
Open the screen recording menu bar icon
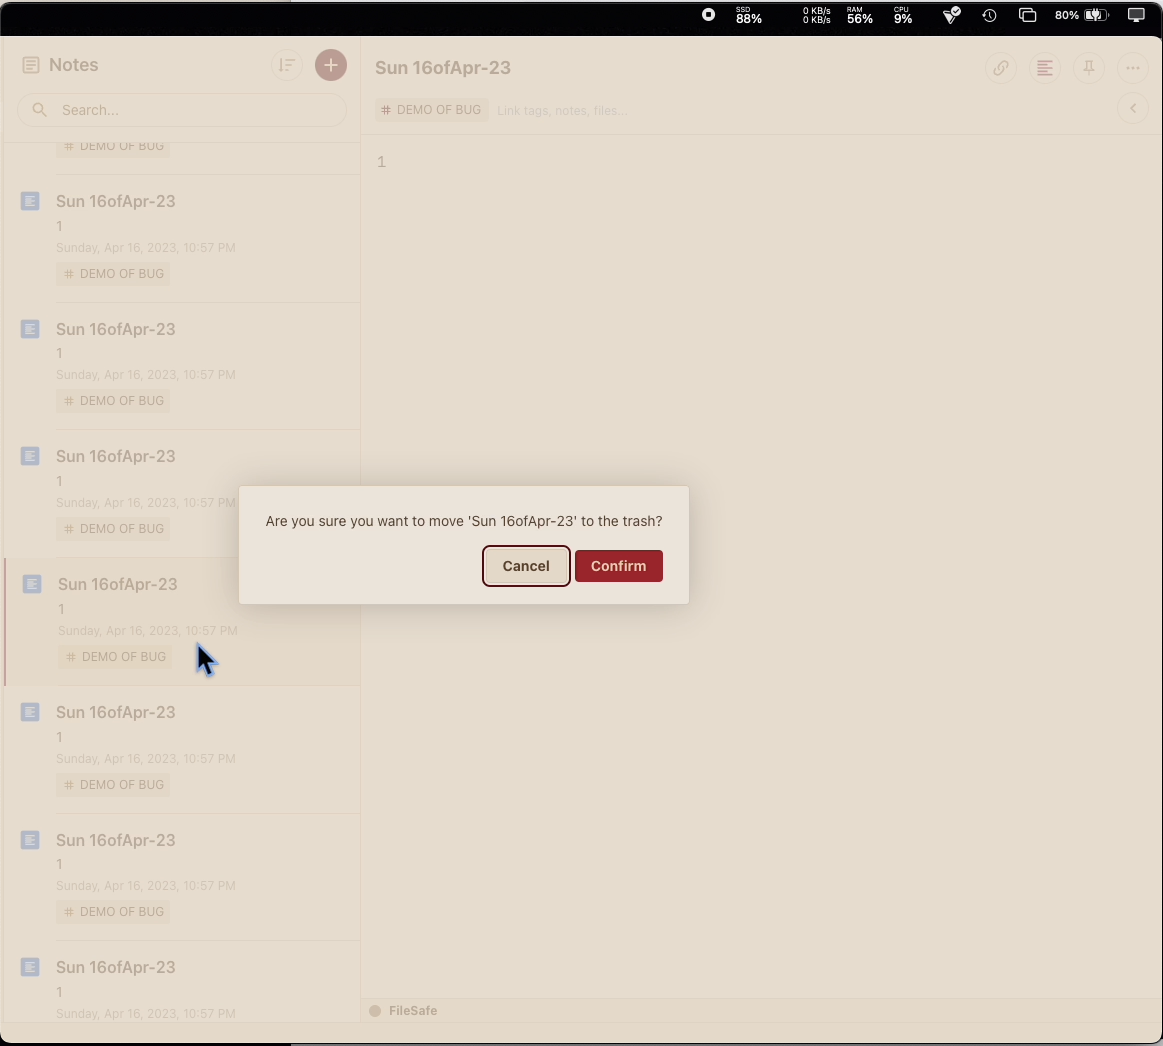(x=708, y=15)
